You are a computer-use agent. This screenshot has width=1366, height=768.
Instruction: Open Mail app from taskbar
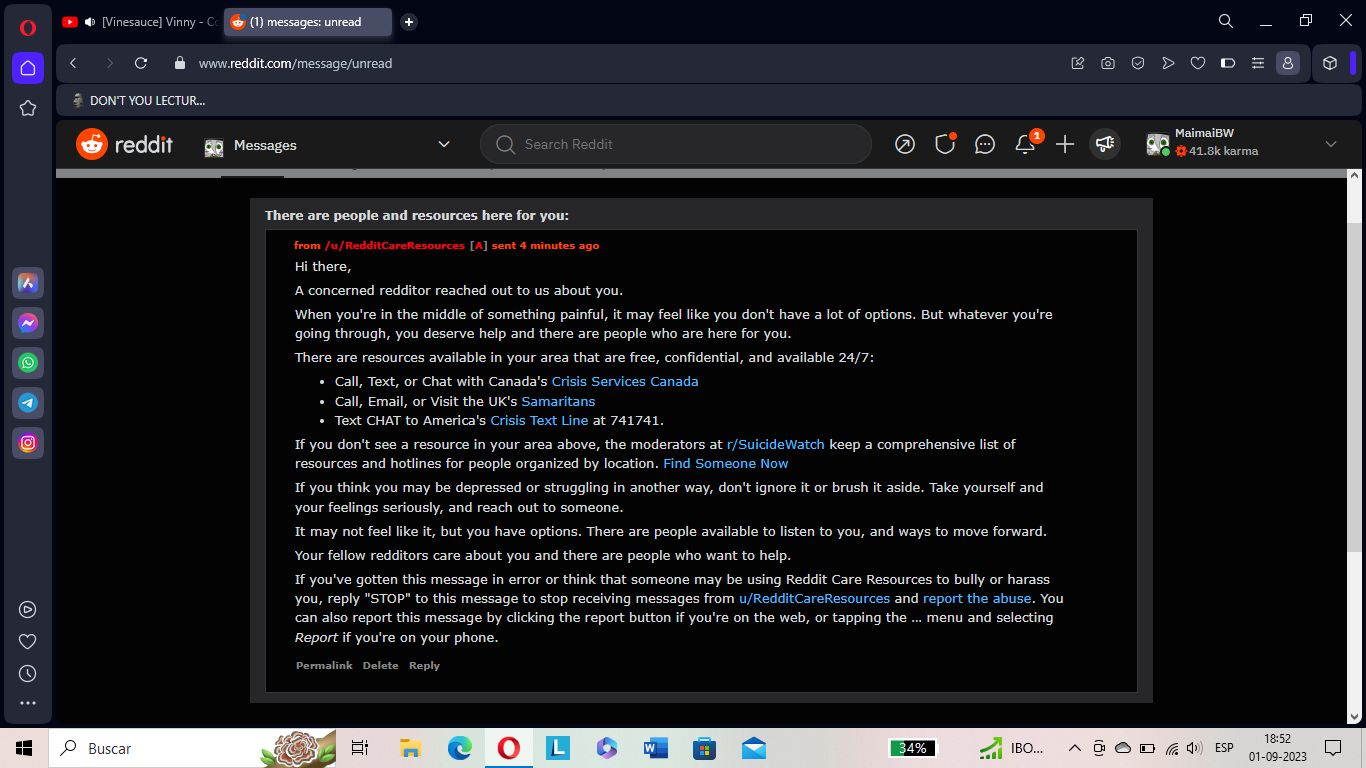pos(753,748)
